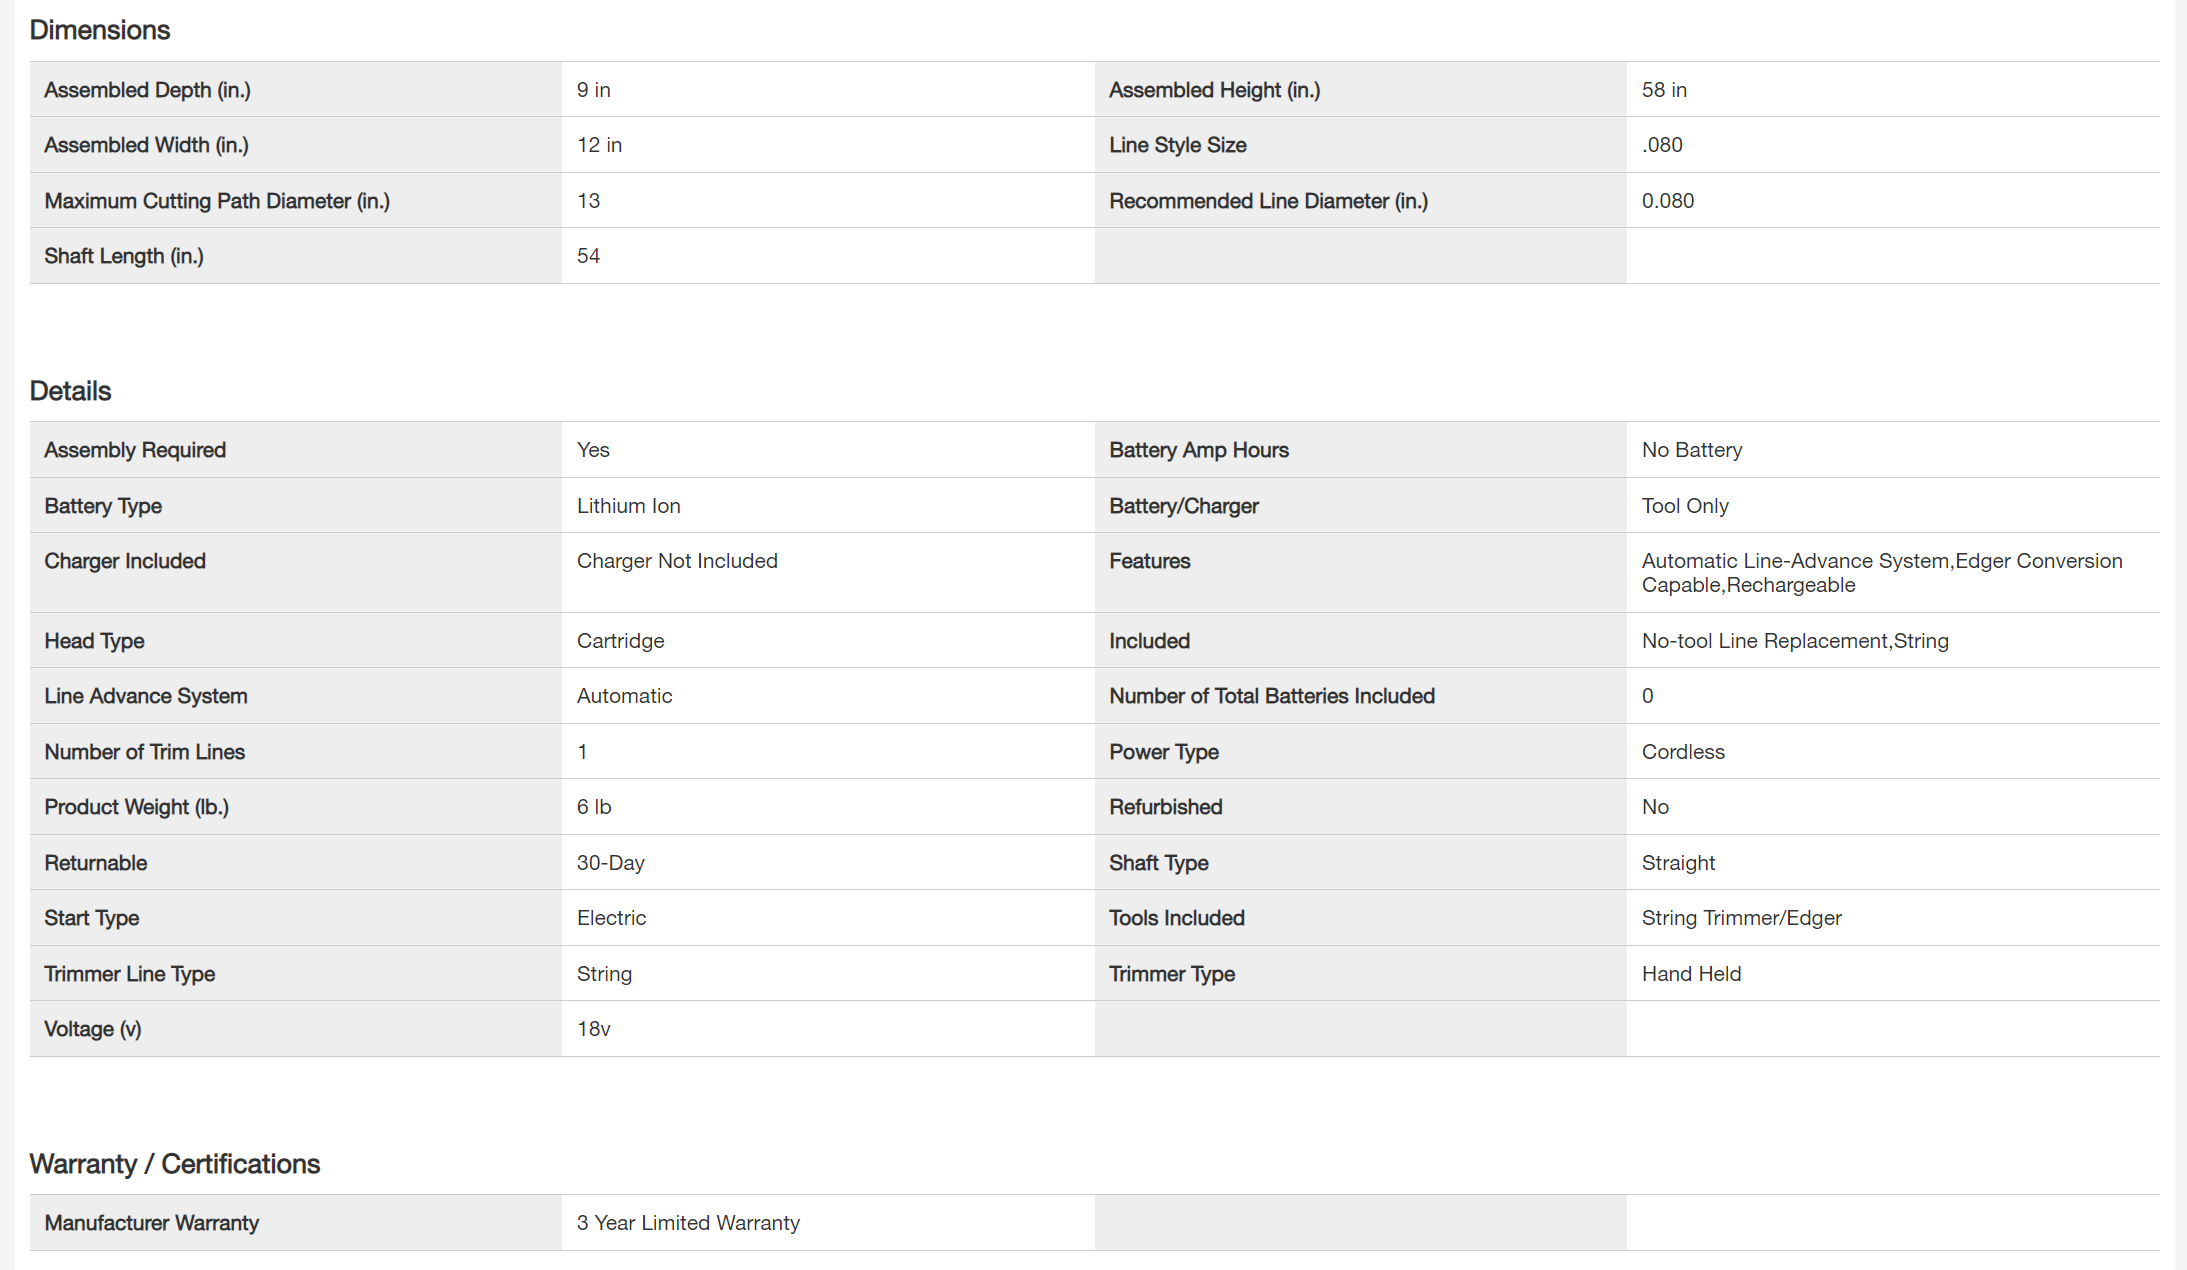2187x1270 pixels.
Task: Click the Battery Type value Lithium Ion
Action: (628, 506)
